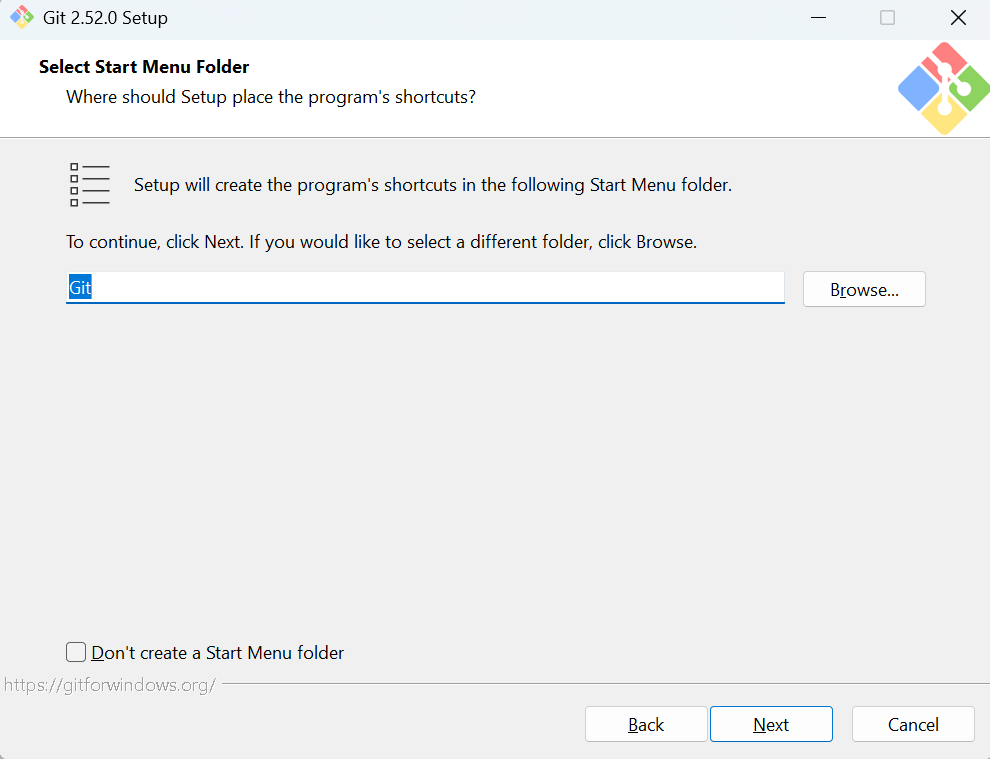Click the "To continue, click Next" instruction text
Viewport: 990px width, 759px height.
click(381, 242)
